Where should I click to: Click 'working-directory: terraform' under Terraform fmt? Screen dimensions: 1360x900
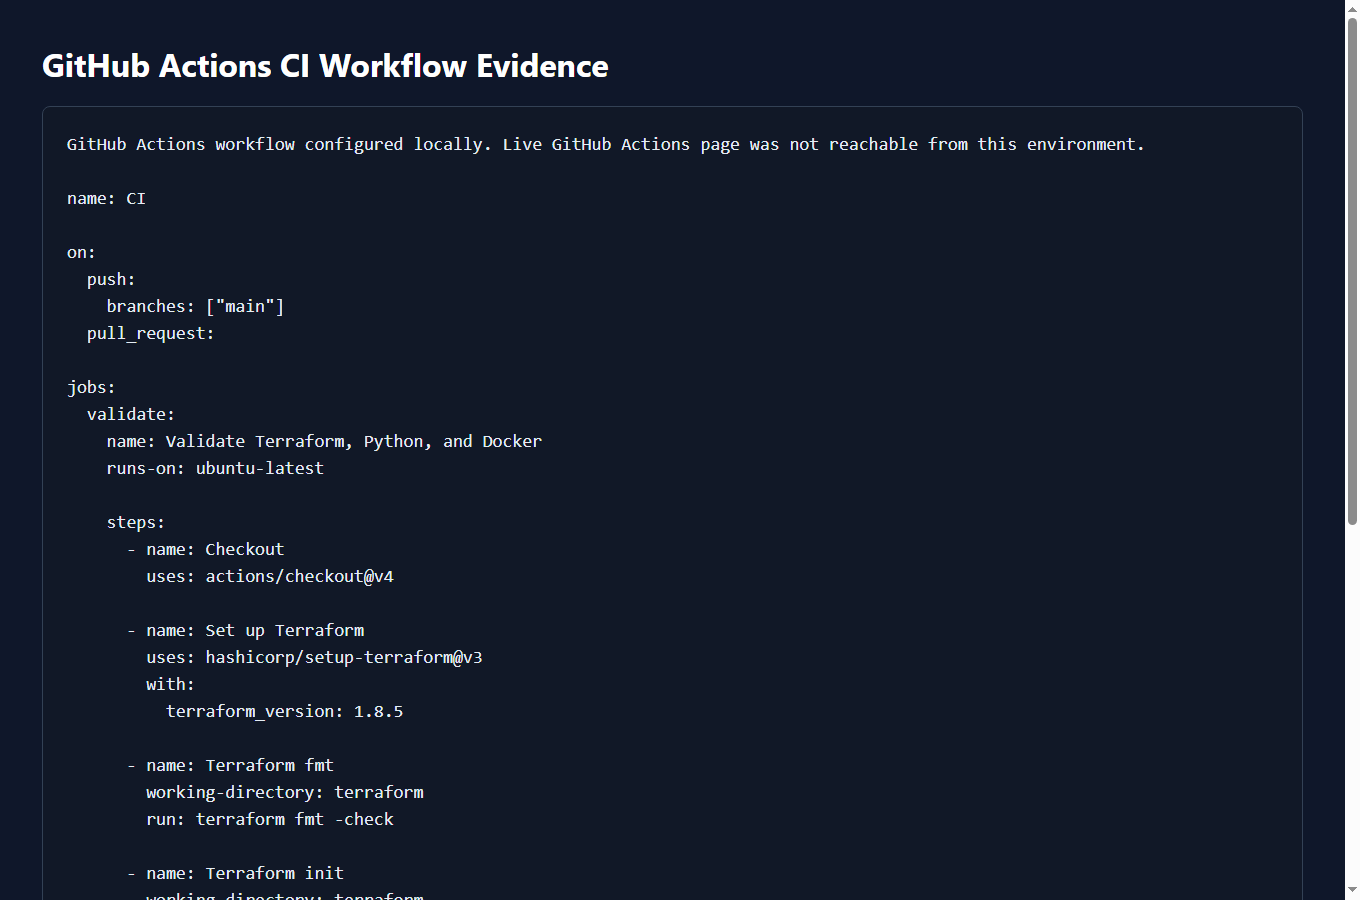click(x=285, y=793)
